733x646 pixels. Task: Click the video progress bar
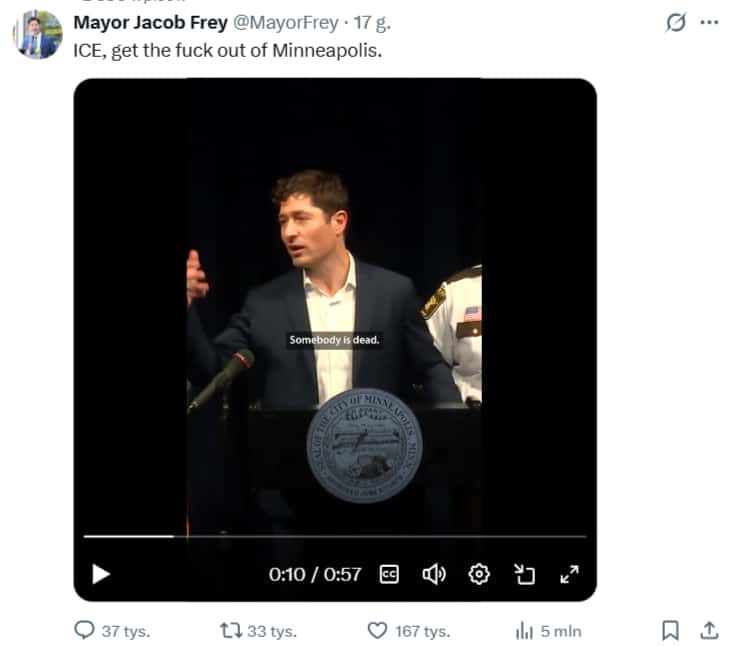click(335, 537)
